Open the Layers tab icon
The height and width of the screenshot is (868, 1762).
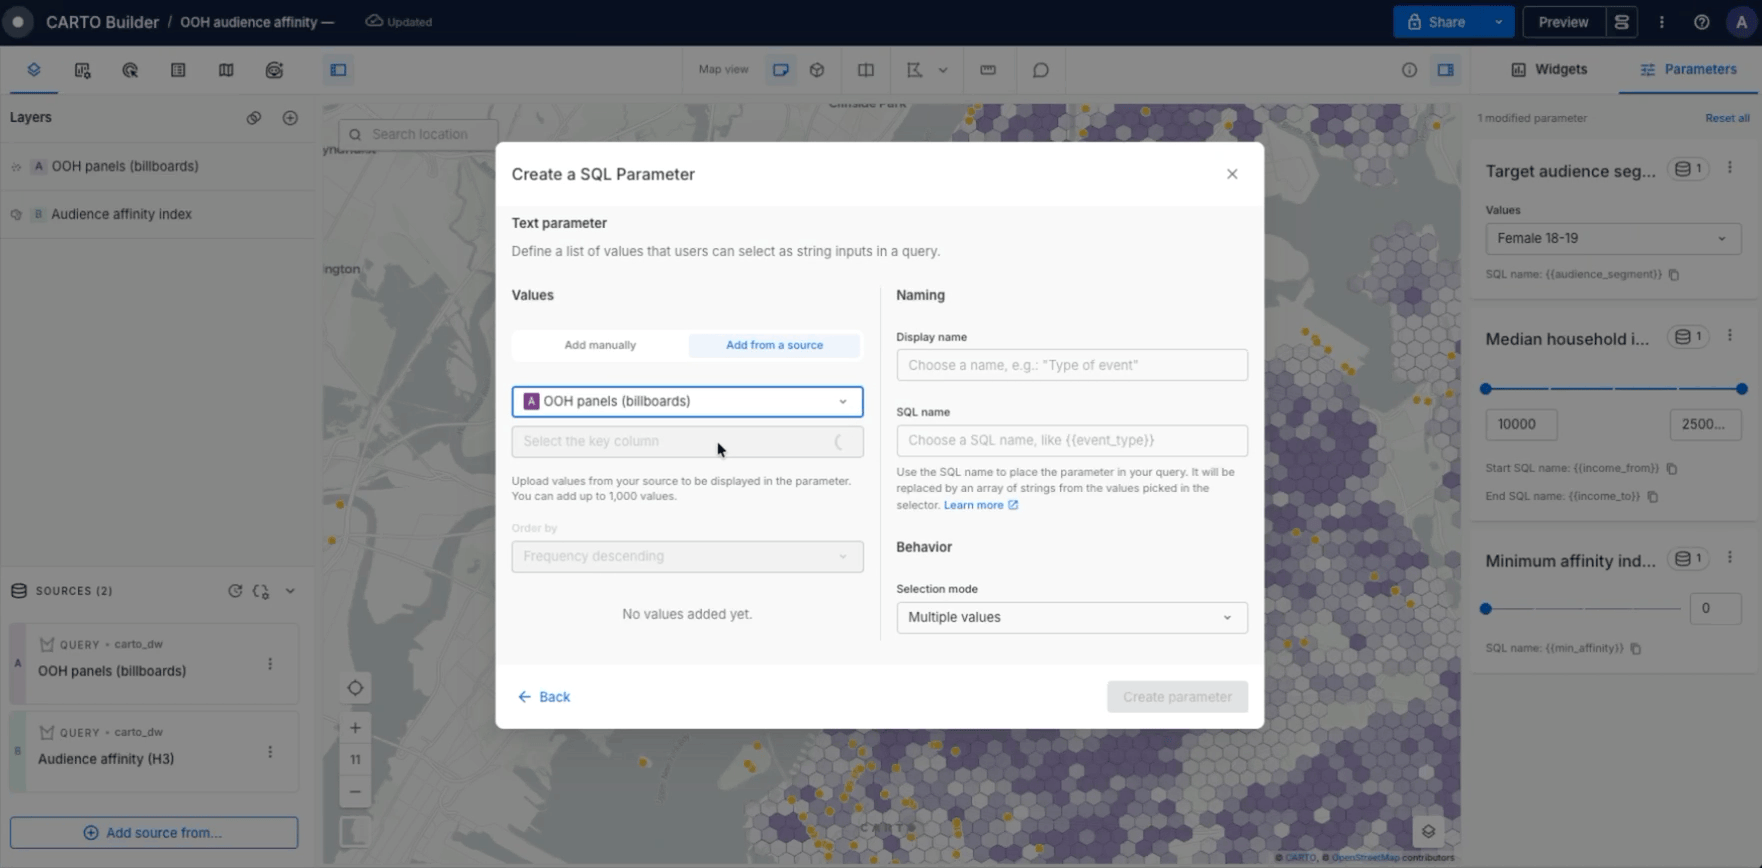coord(34,70)
